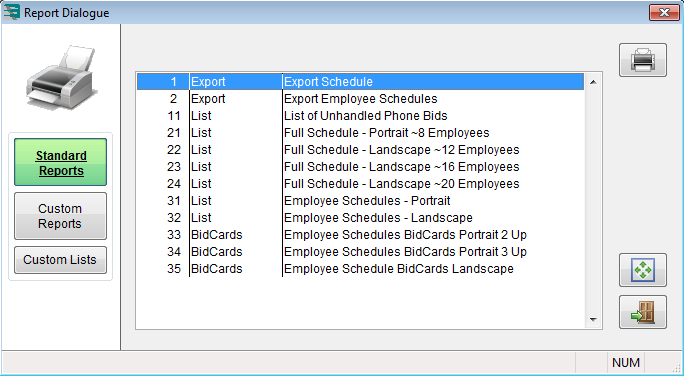Viewport: 684px width, 376px height.
Task: Click the NUM status bar indicator
Action: click(626, 363)
